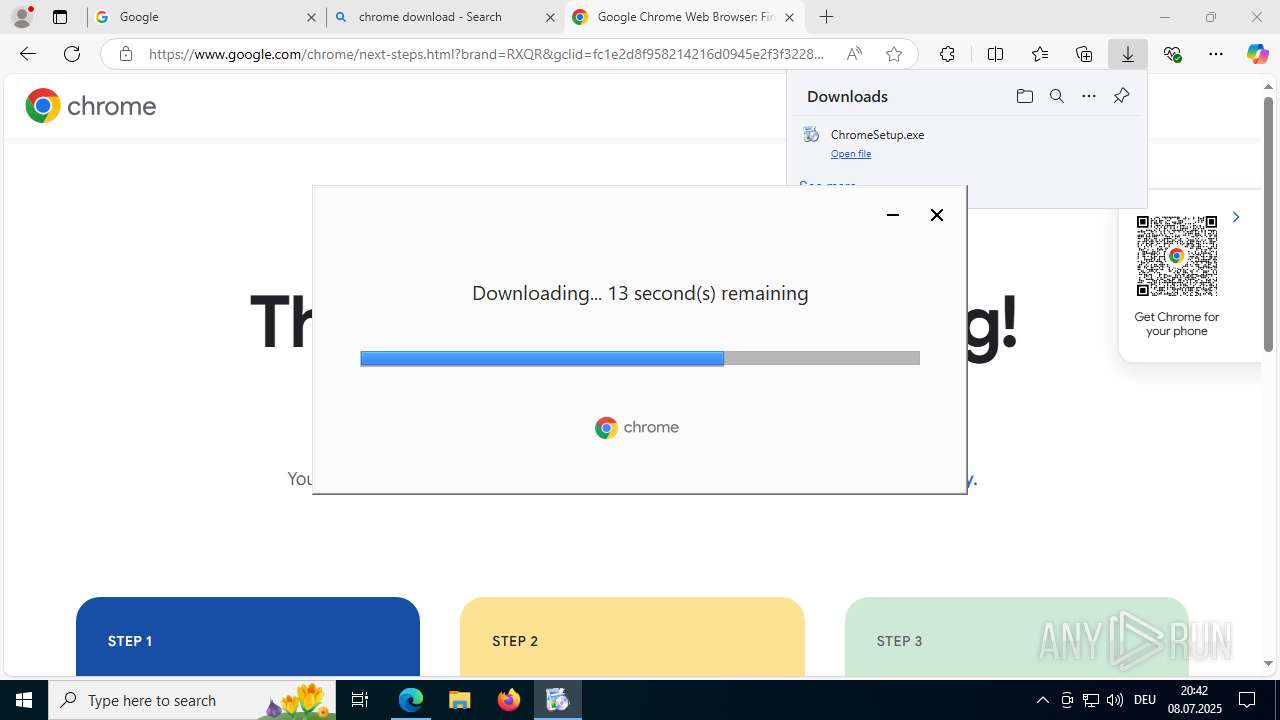Image resolution: width=1280 pixels, height=720 pixels.
Task: Open the clock and date flyout
Action: point(1194,700)
